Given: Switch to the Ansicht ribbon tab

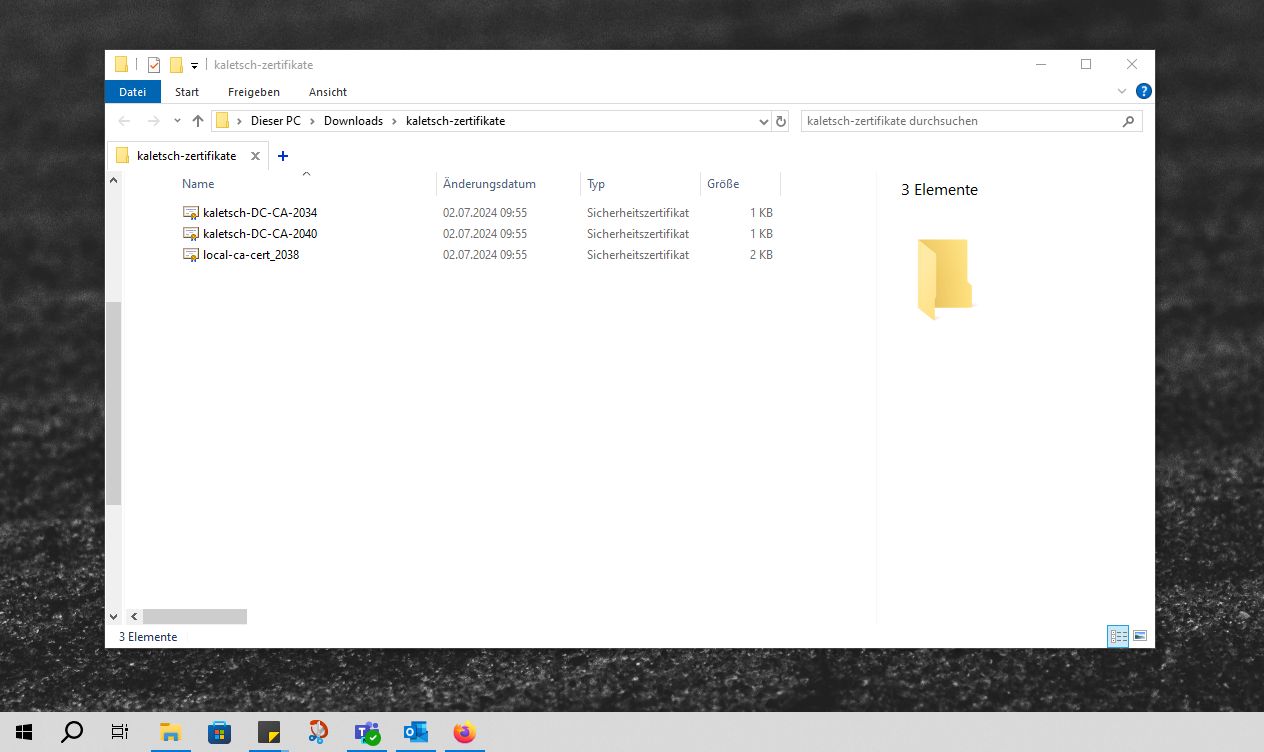Looking at the screenshot, I should (x=327, y=92).
